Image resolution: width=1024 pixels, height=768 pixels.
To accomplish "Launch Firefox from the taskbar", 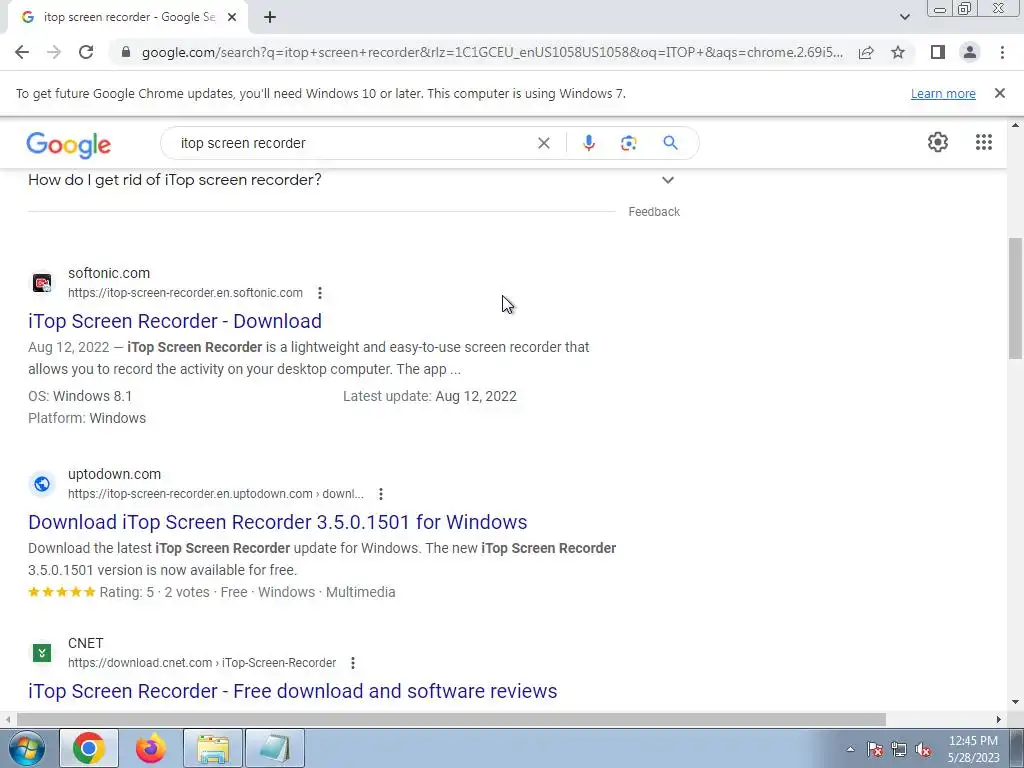I will [151, 748].
